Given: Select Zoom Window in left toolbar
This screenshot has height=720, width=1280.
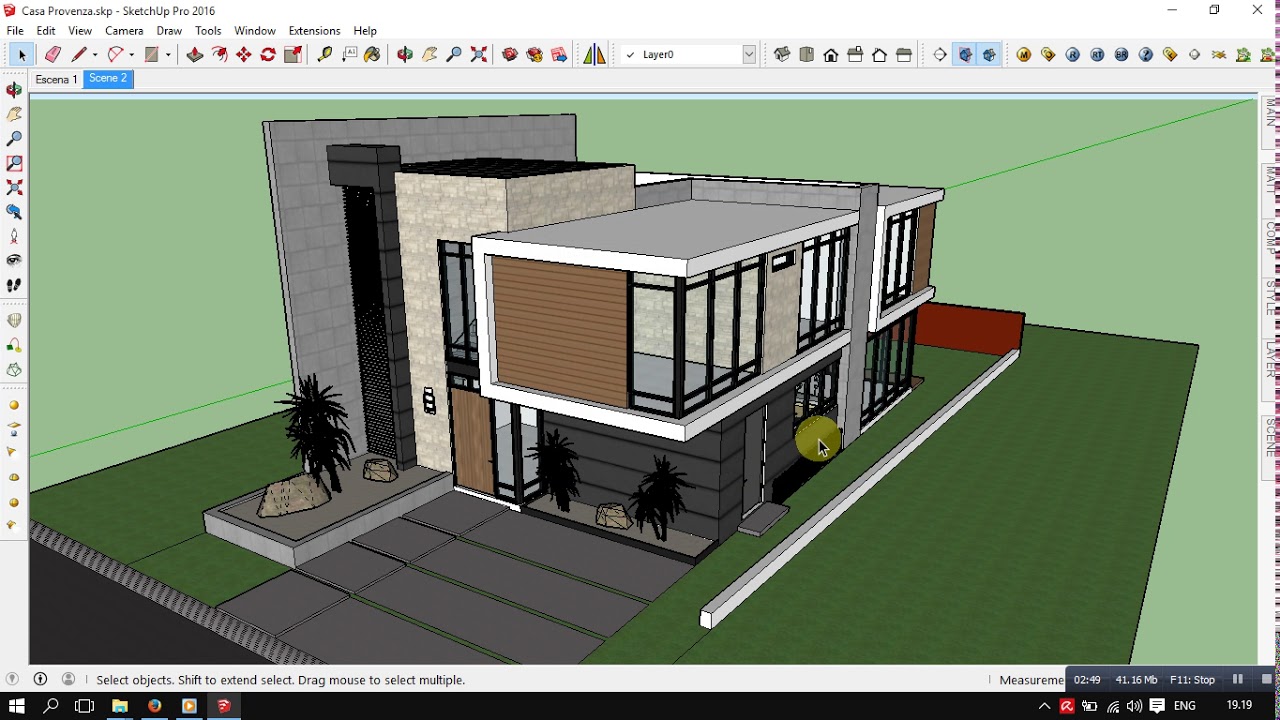Looking at the screenshot, I should 14,163.
